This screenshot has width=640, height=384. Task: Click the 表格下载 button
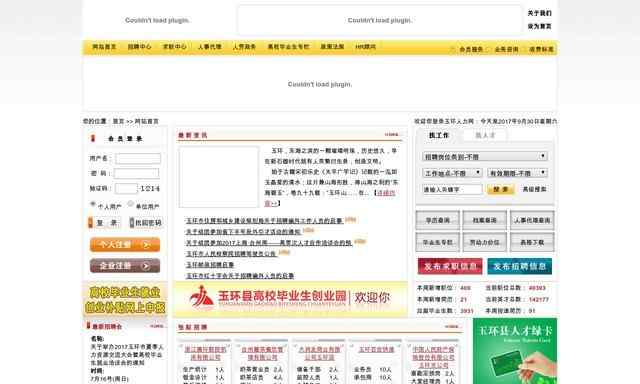[x=532, y=242]
